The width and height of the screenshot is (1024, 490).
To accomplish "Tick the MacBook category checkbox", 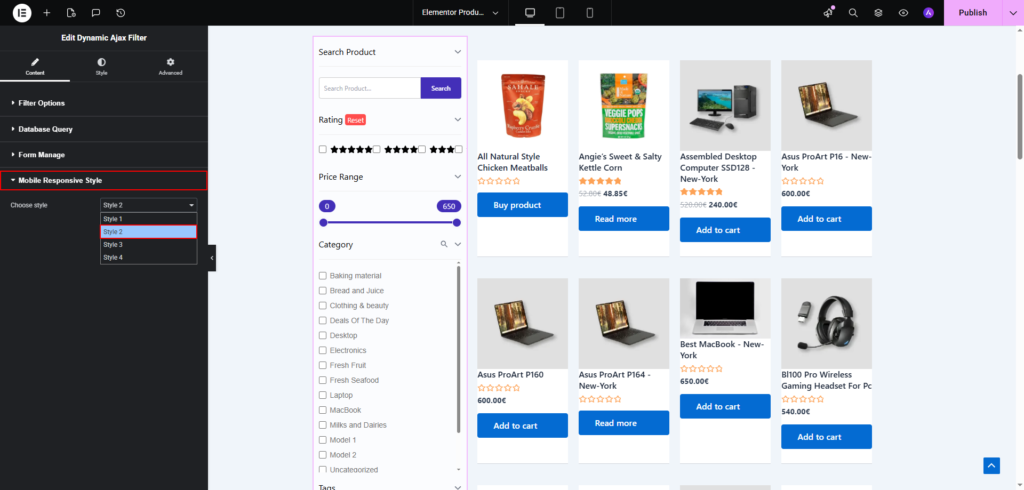I will coord(323,411).
